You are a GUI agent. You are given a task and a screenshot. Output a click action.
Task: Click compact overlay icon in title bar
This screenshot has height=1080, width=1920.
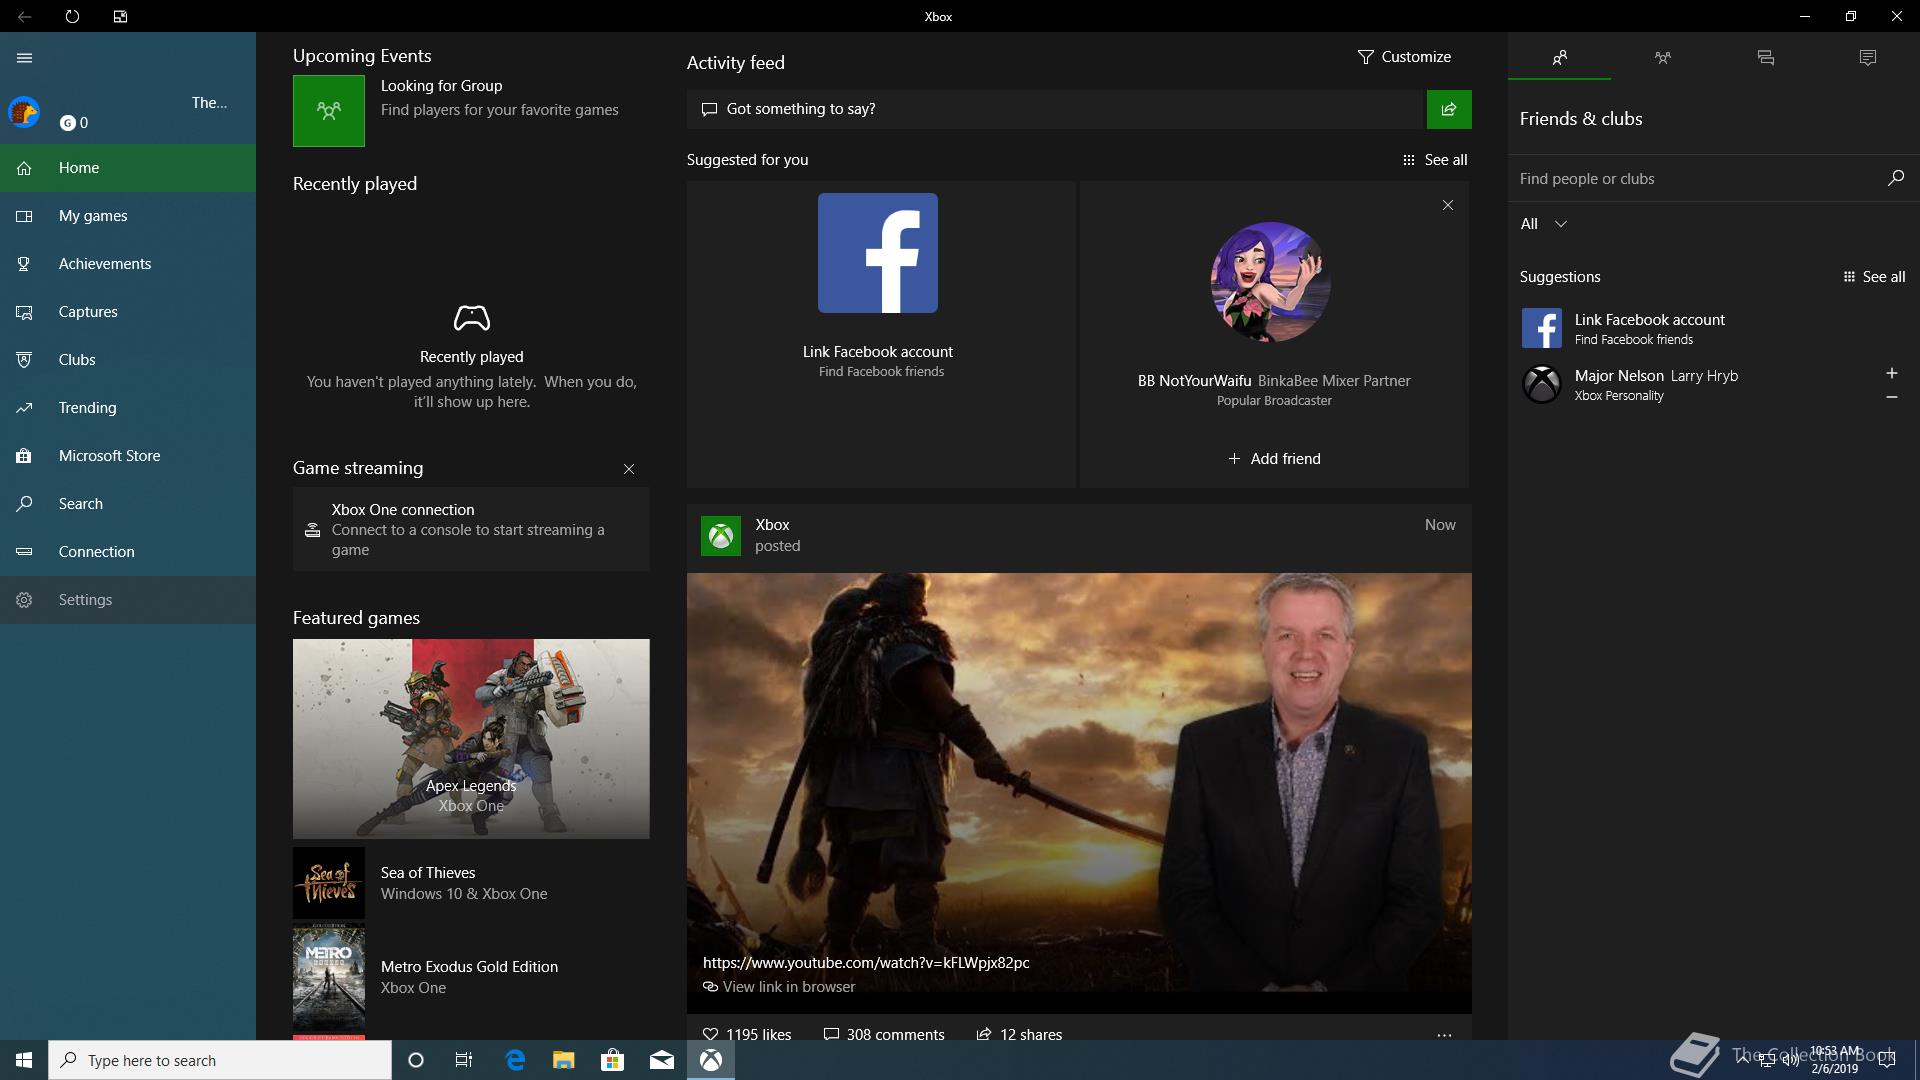tap(120, 16)
